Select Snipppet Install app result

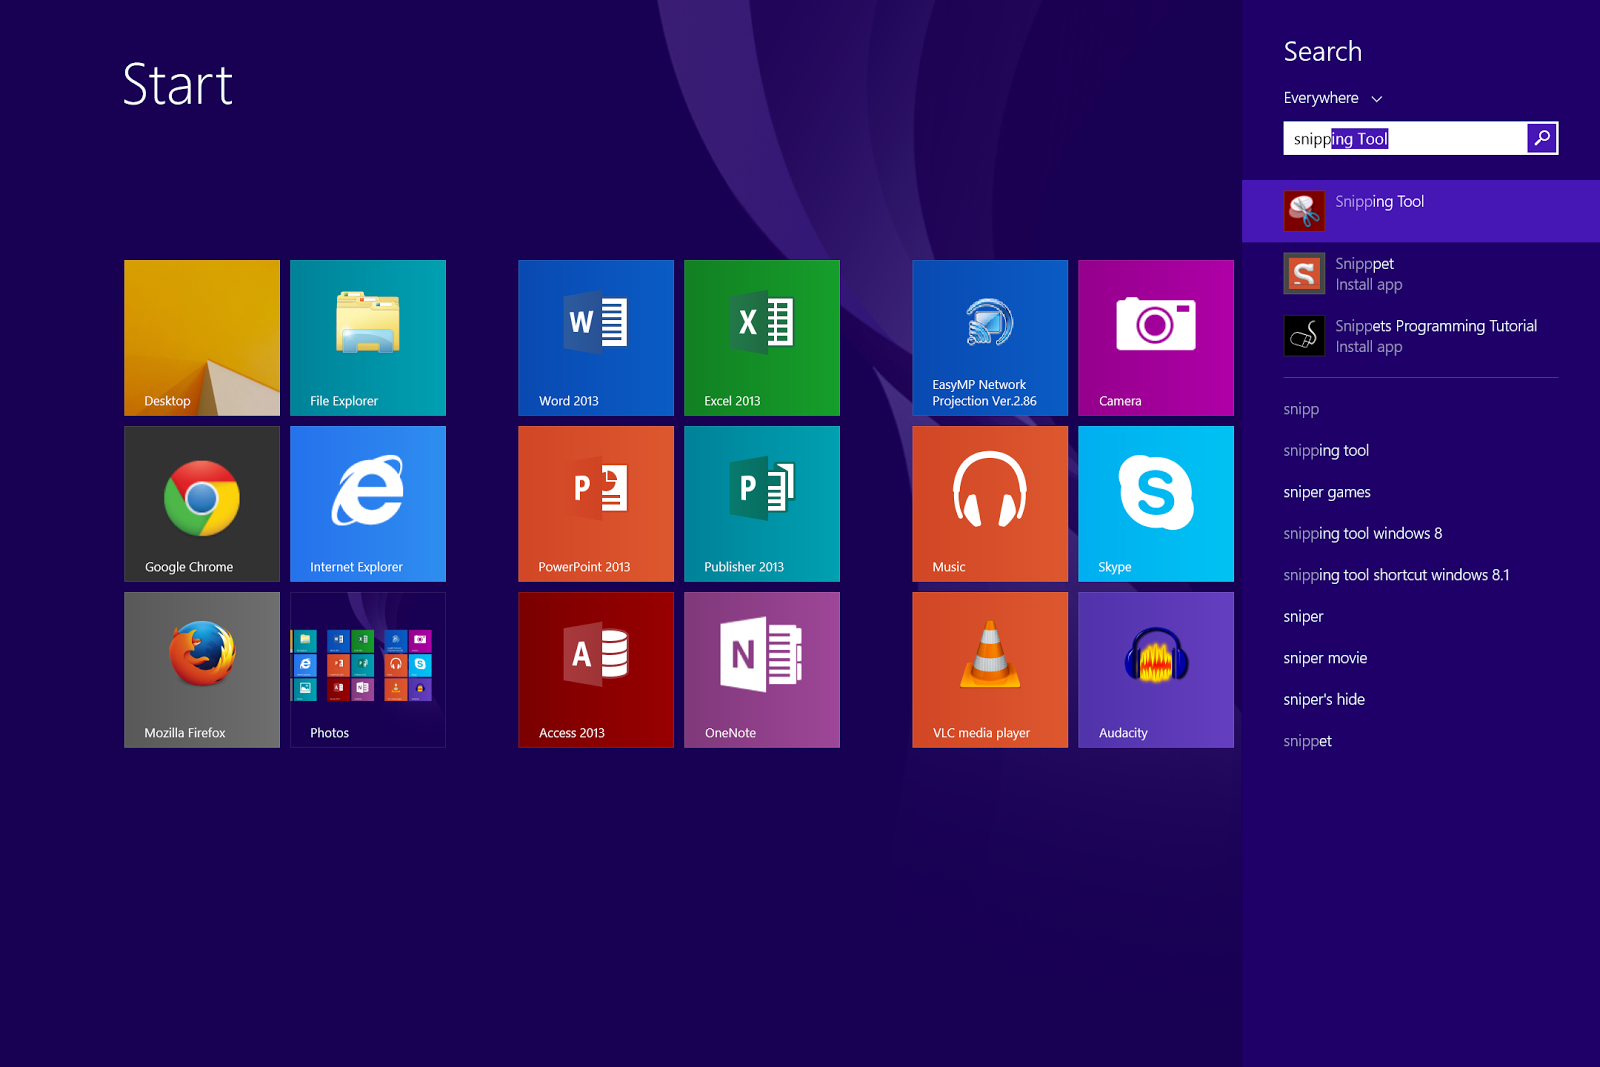click(x=1421, y=273)
